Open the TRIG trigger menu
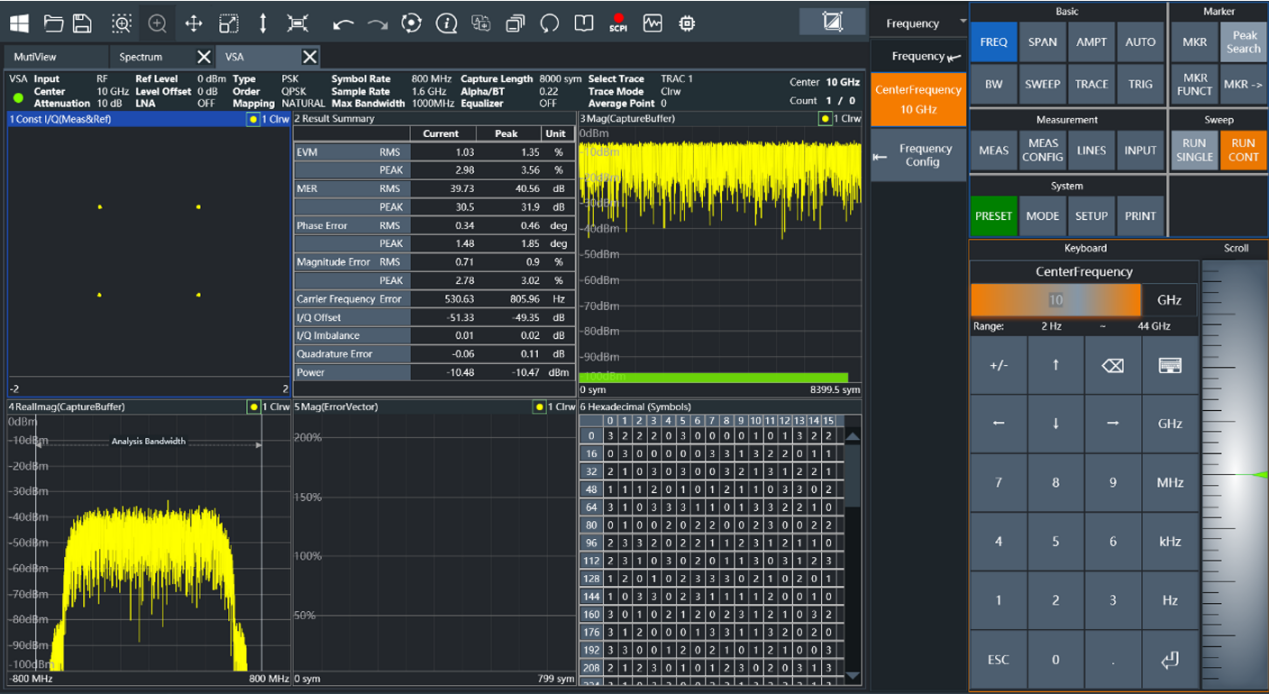The width and height of the screenshot is (1269, 694). [x=1140, y=85]
